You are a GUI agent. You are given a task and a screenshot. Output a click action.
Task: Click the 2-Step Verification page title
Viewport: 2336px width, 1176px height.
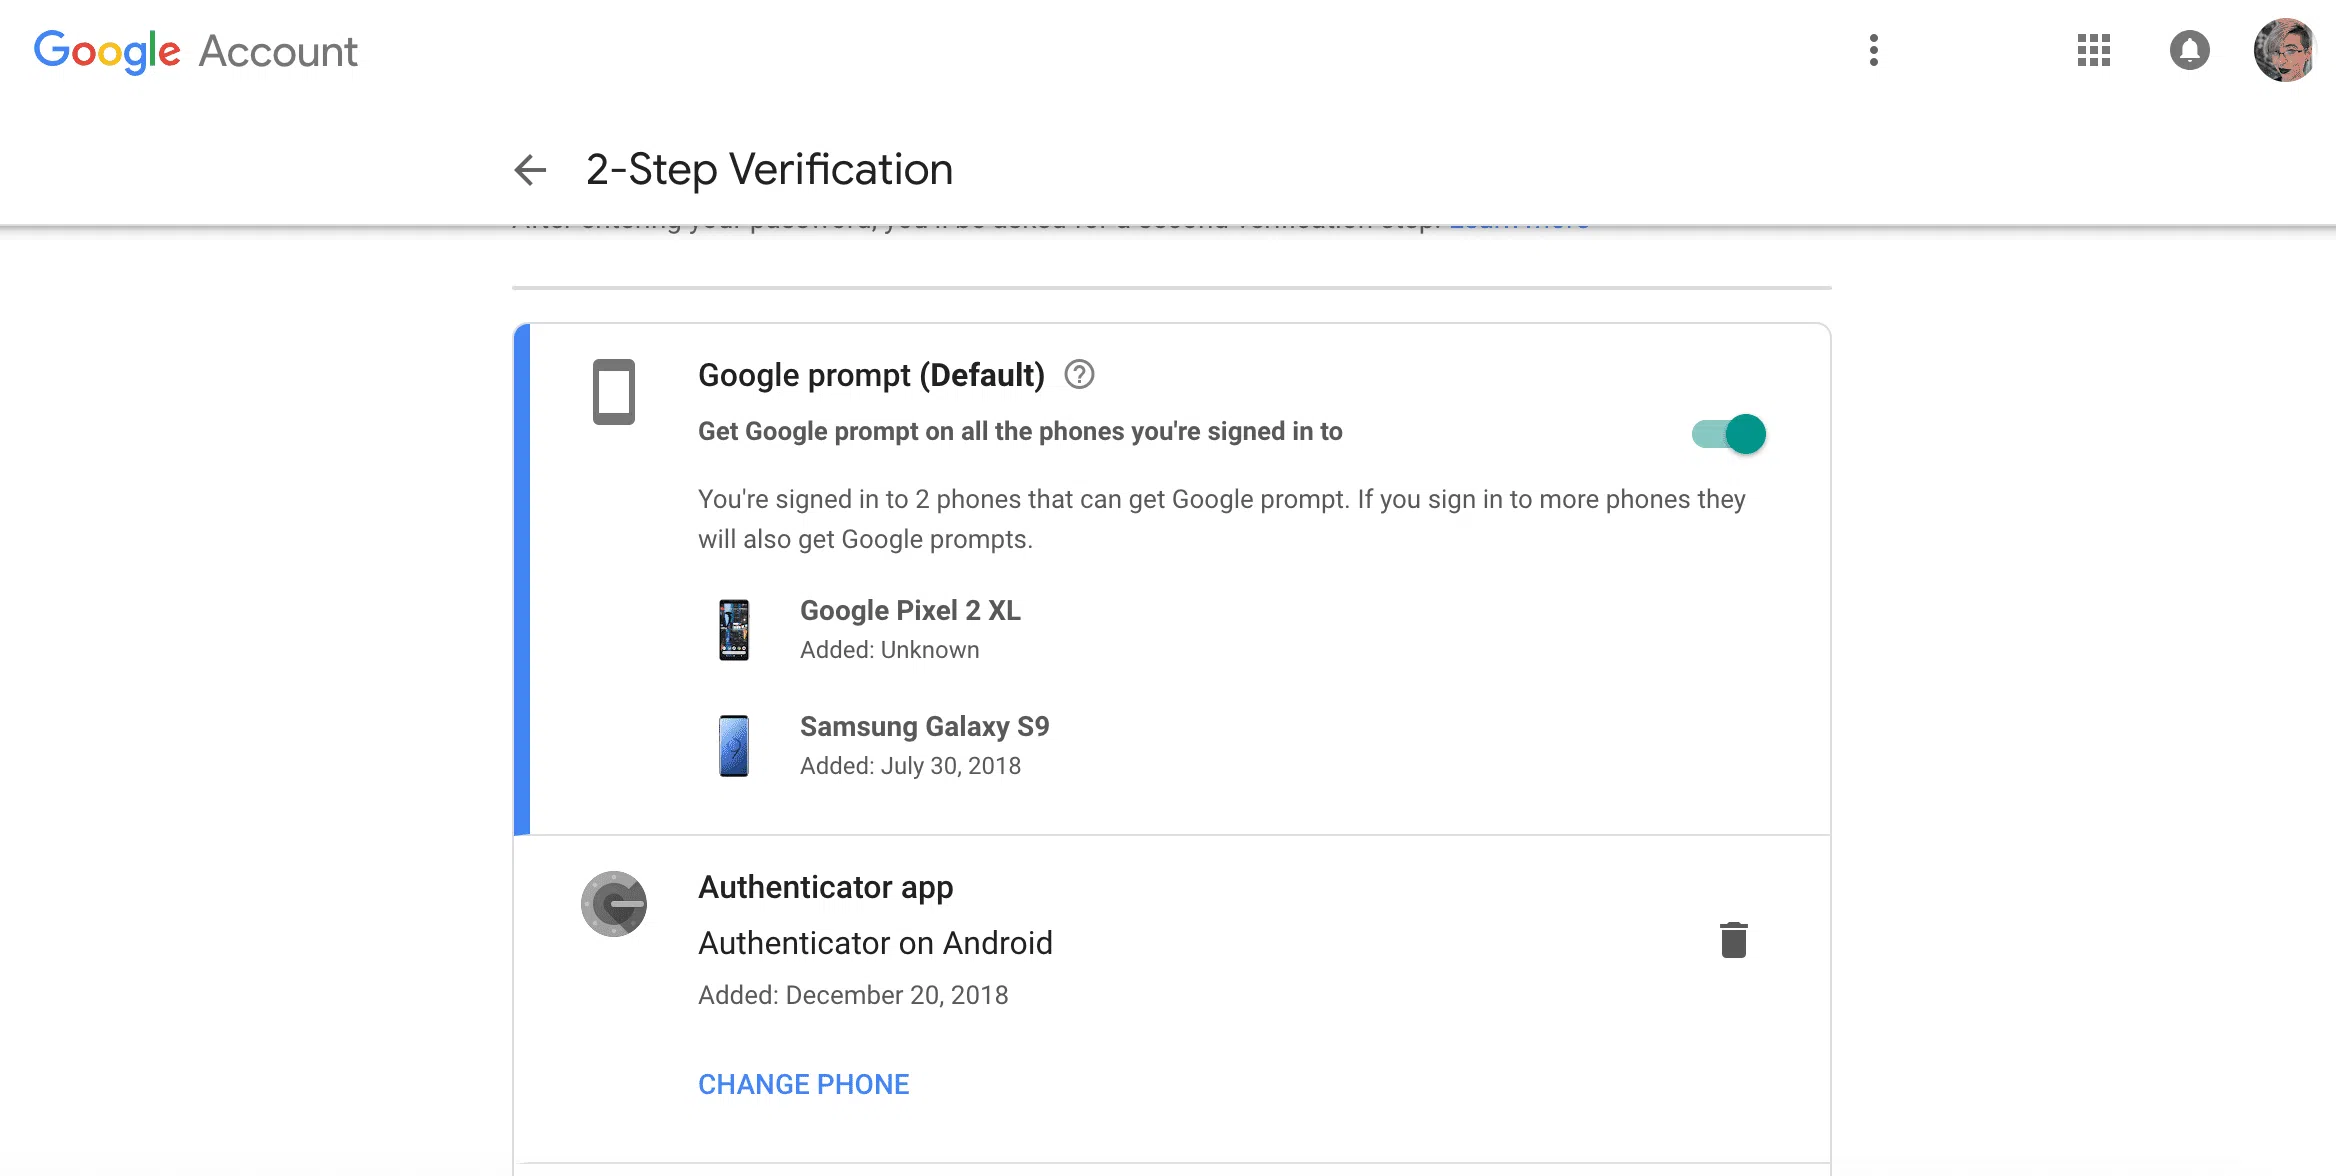tap(769, 170)
